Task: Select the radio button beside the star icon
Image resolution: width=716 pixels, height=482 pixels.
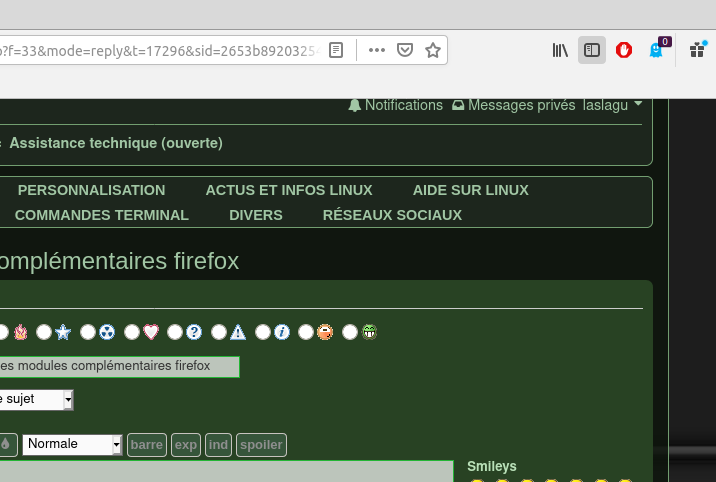Action: [x=44, y=332]
